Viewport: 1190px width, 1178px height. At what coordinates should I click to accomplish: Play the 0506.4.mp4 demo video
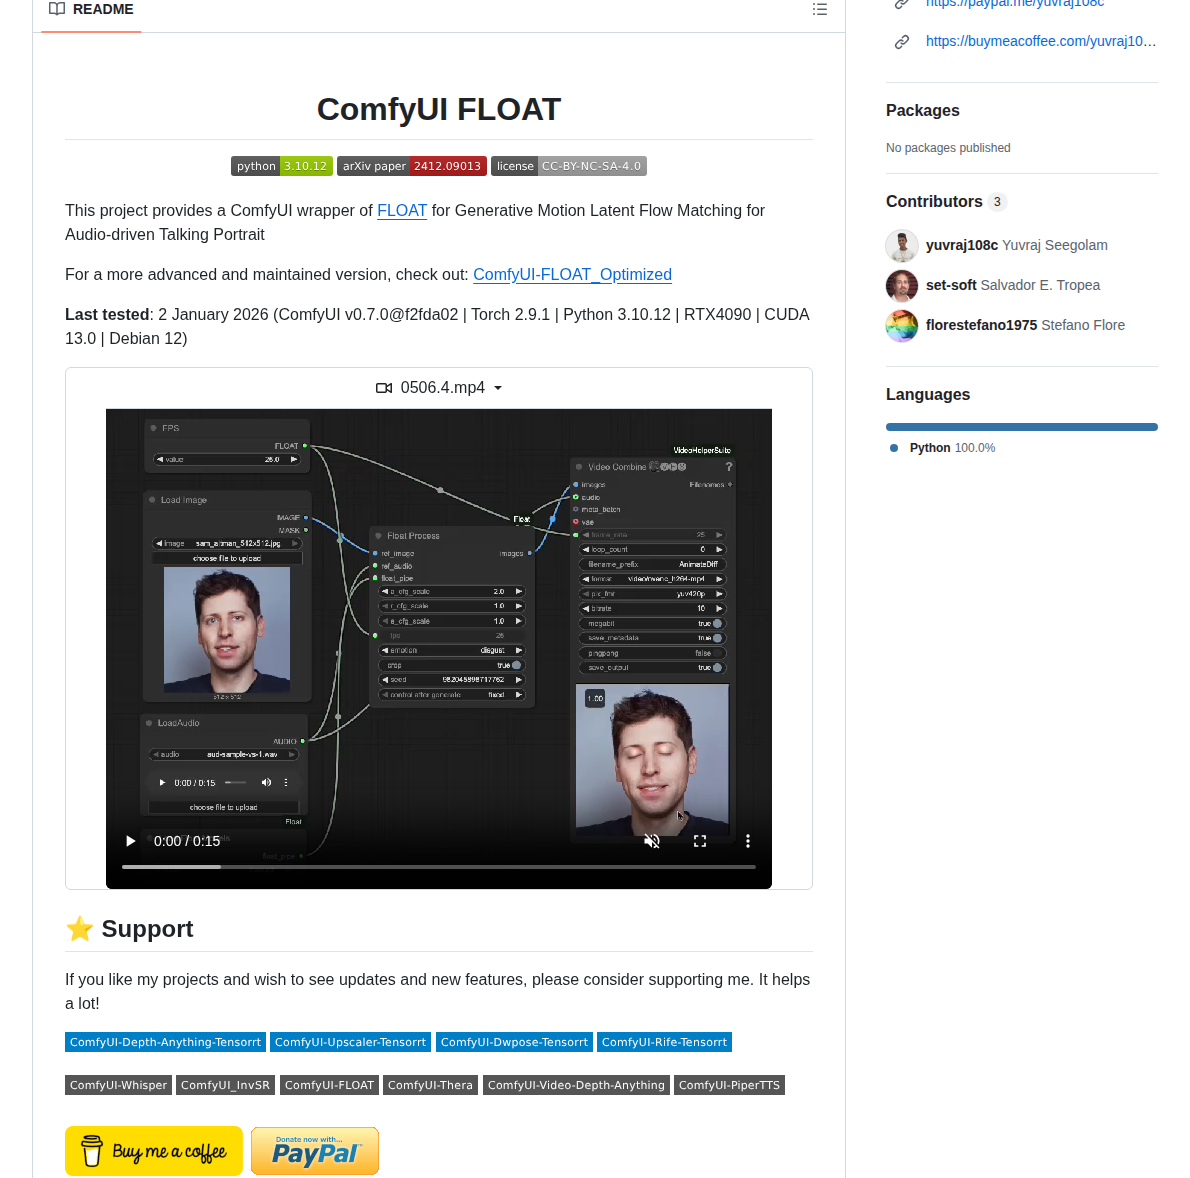coord(130,841)
